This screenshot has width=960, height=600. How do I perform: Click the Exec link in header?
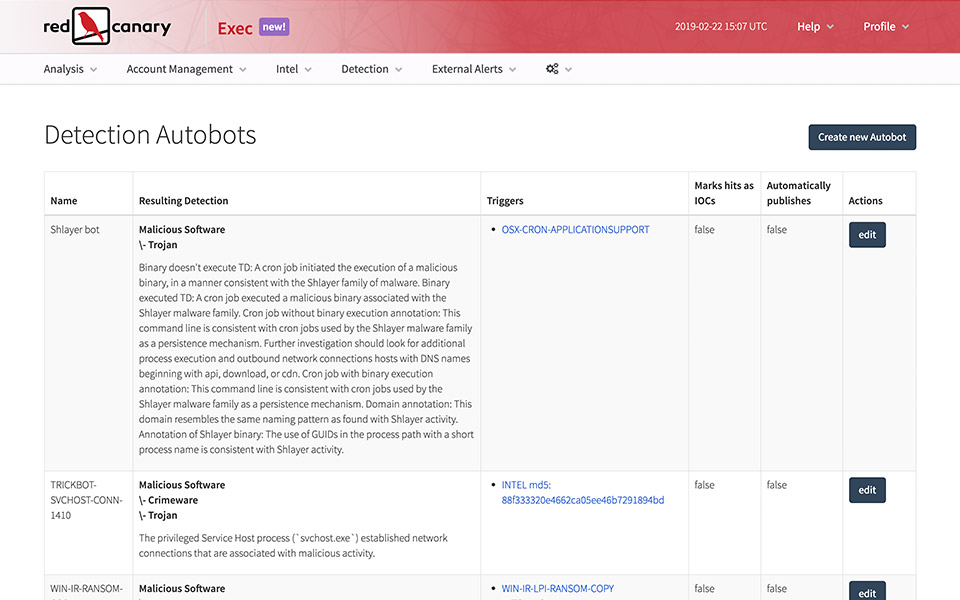point(235,28)
